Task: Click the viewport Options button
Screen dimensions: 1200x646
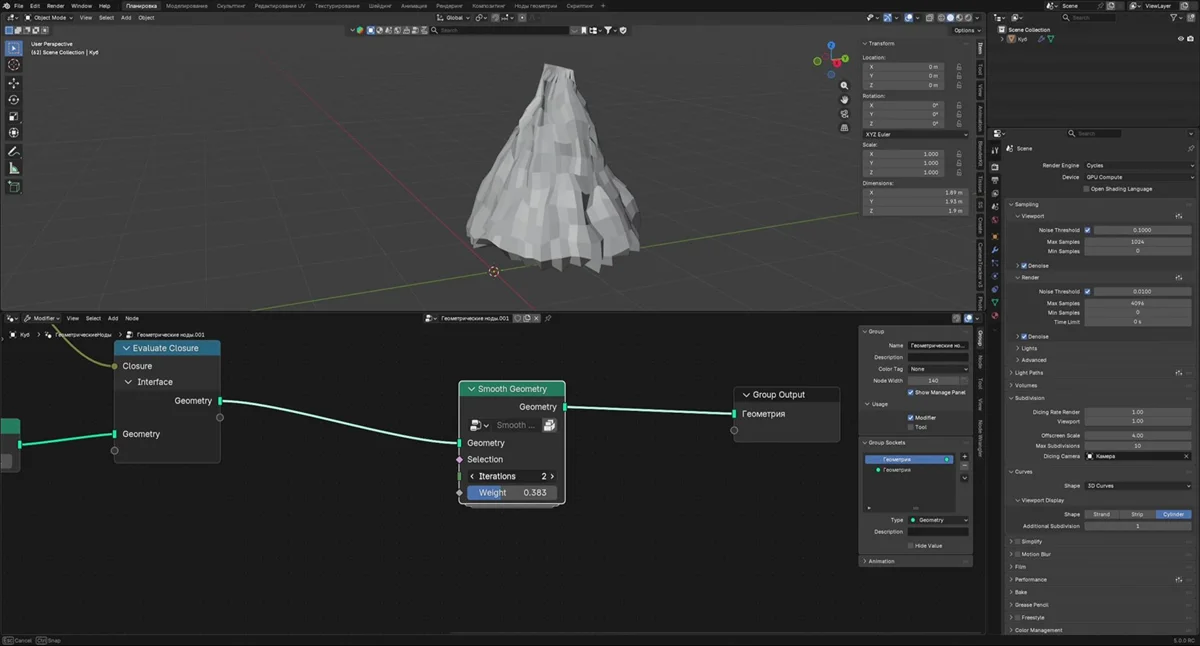Action: click(x=964, y=30)
